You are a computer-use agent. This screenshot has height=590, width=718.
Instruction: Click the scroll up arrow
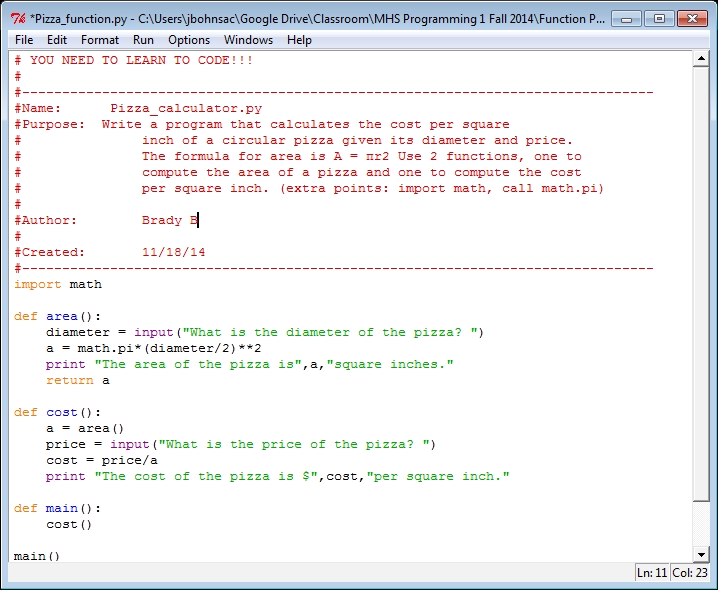(x=701, y=59)
